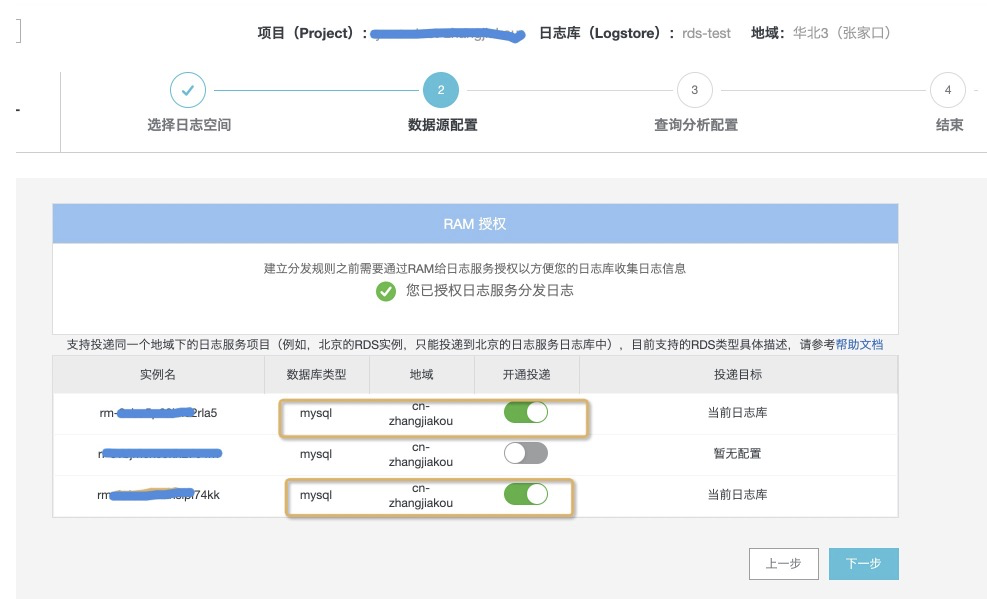The image size is (987, 599).
Task: Click instance name ending in 74kk
Action: coord(158,495)
